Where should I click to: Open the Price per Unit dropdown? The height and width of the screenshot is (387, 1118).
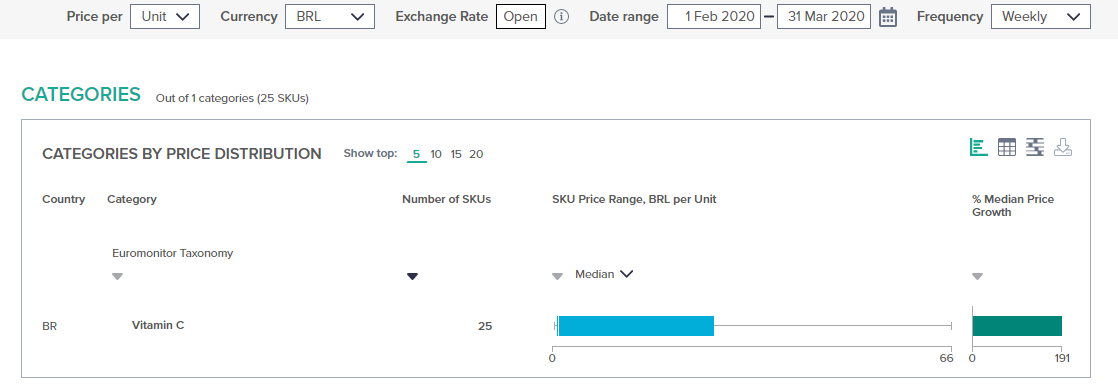[x=165, y=16]
